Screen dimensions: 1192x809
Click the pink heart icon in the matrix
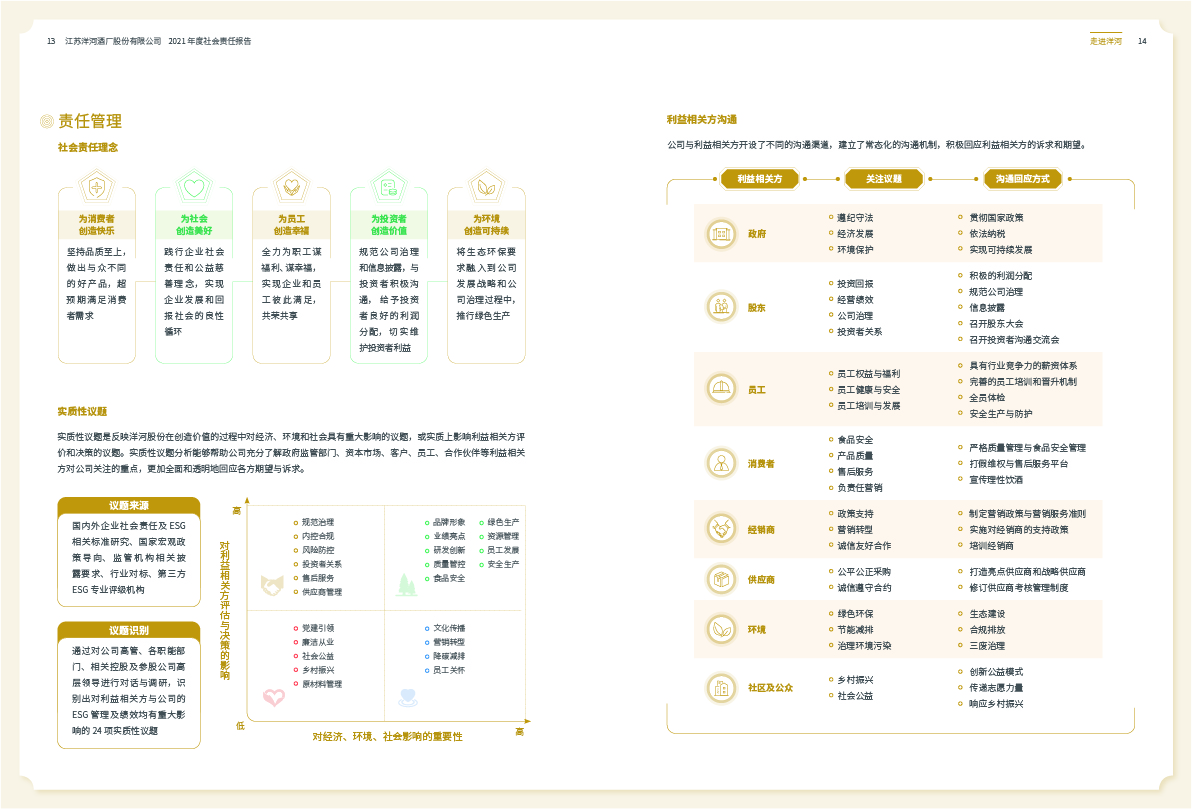[273, 697]
